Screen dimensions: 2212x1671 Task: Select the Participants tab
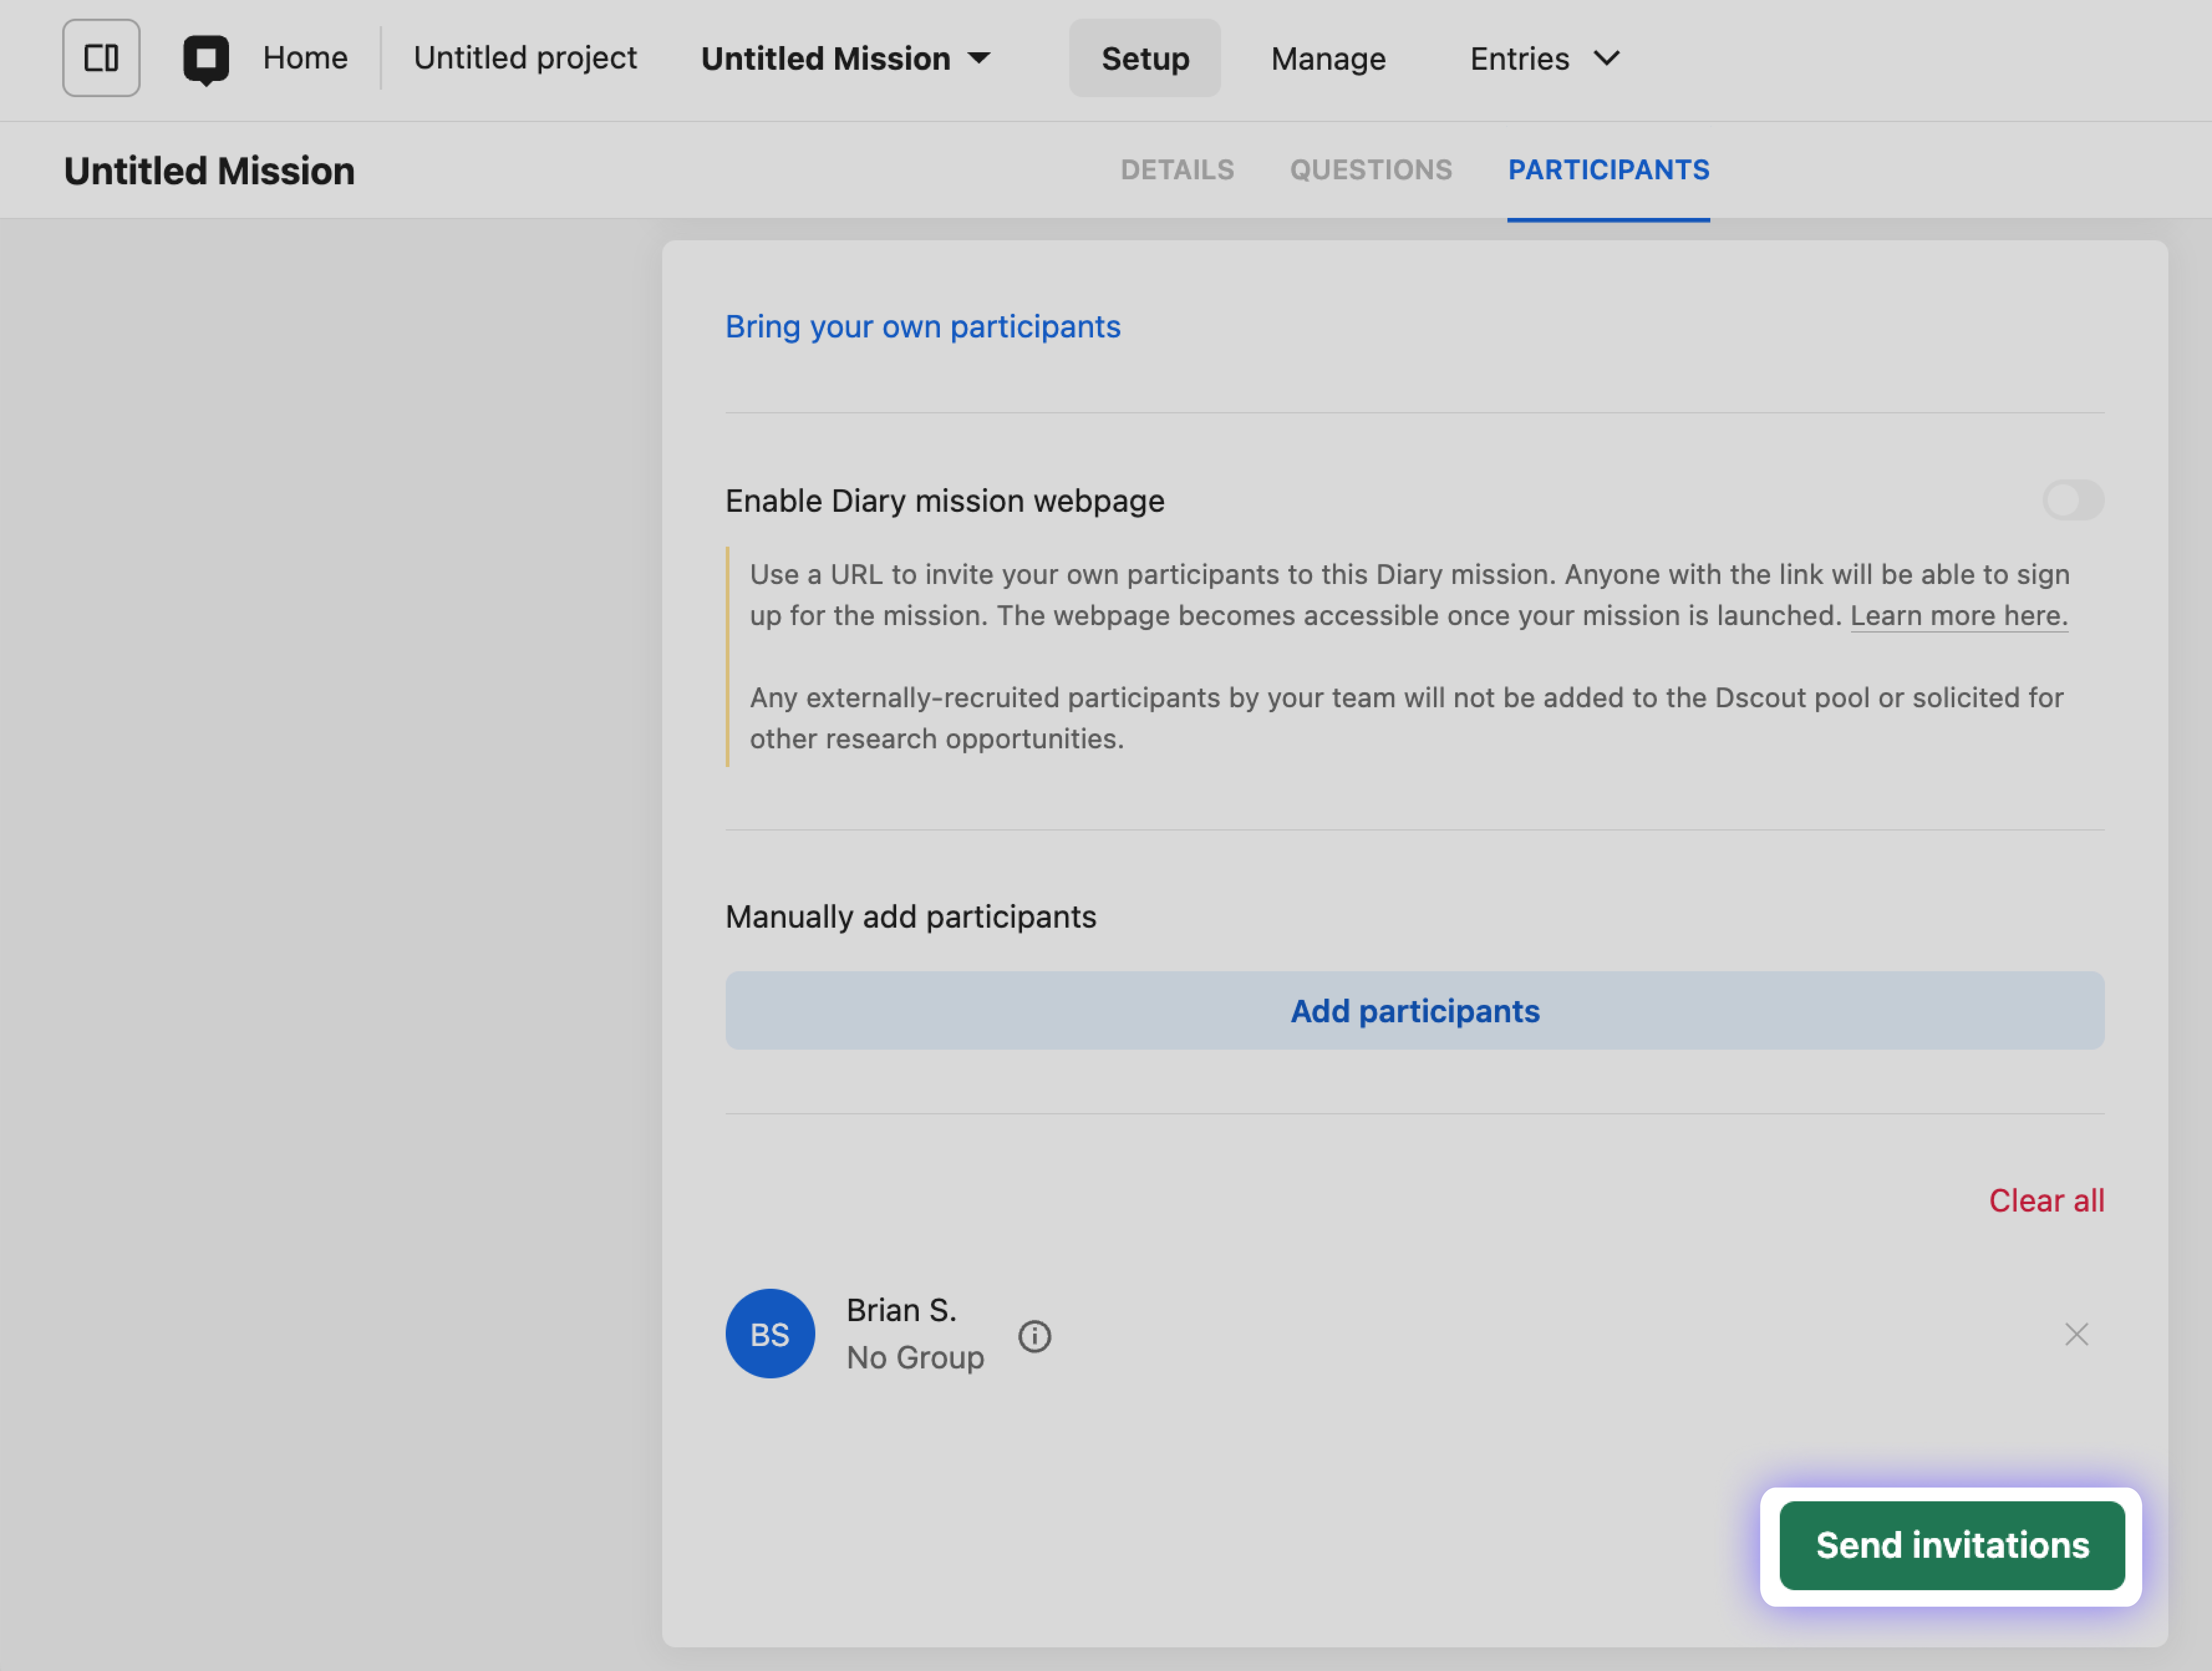(1608, 170)
